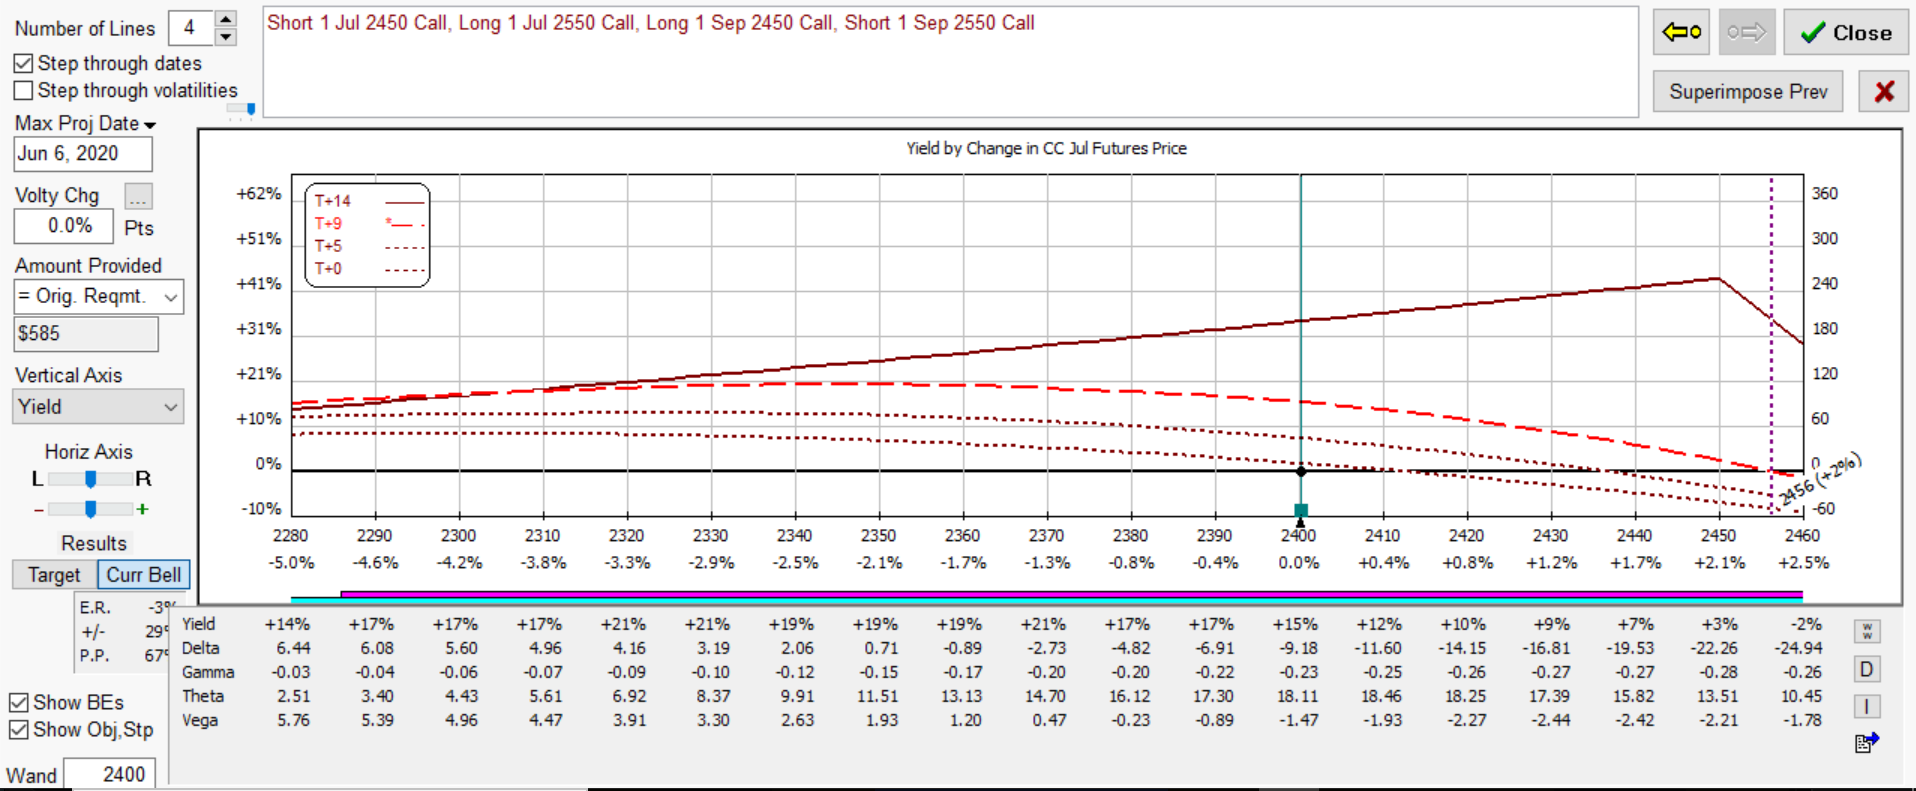The image size is (1916, 791).
Task: Click the Volty Chg '0.0%' input field
Action: tap(63, 226)
